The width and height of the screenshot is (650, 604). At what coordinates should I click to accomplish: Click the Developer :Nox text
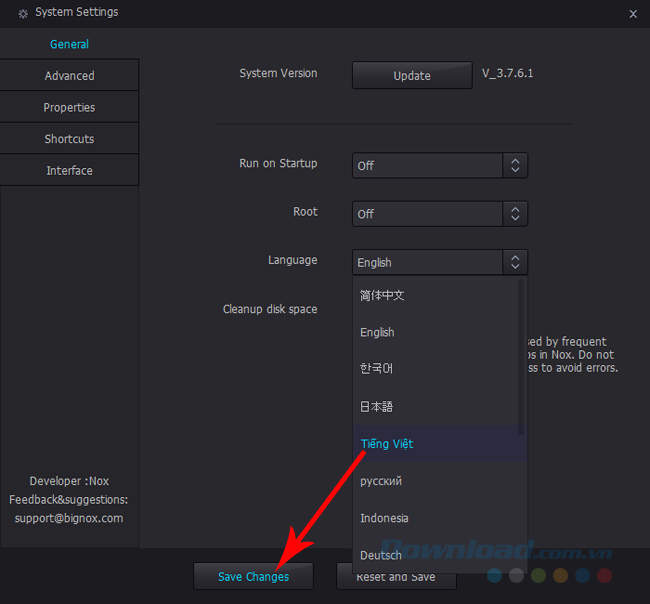[69, 481]
